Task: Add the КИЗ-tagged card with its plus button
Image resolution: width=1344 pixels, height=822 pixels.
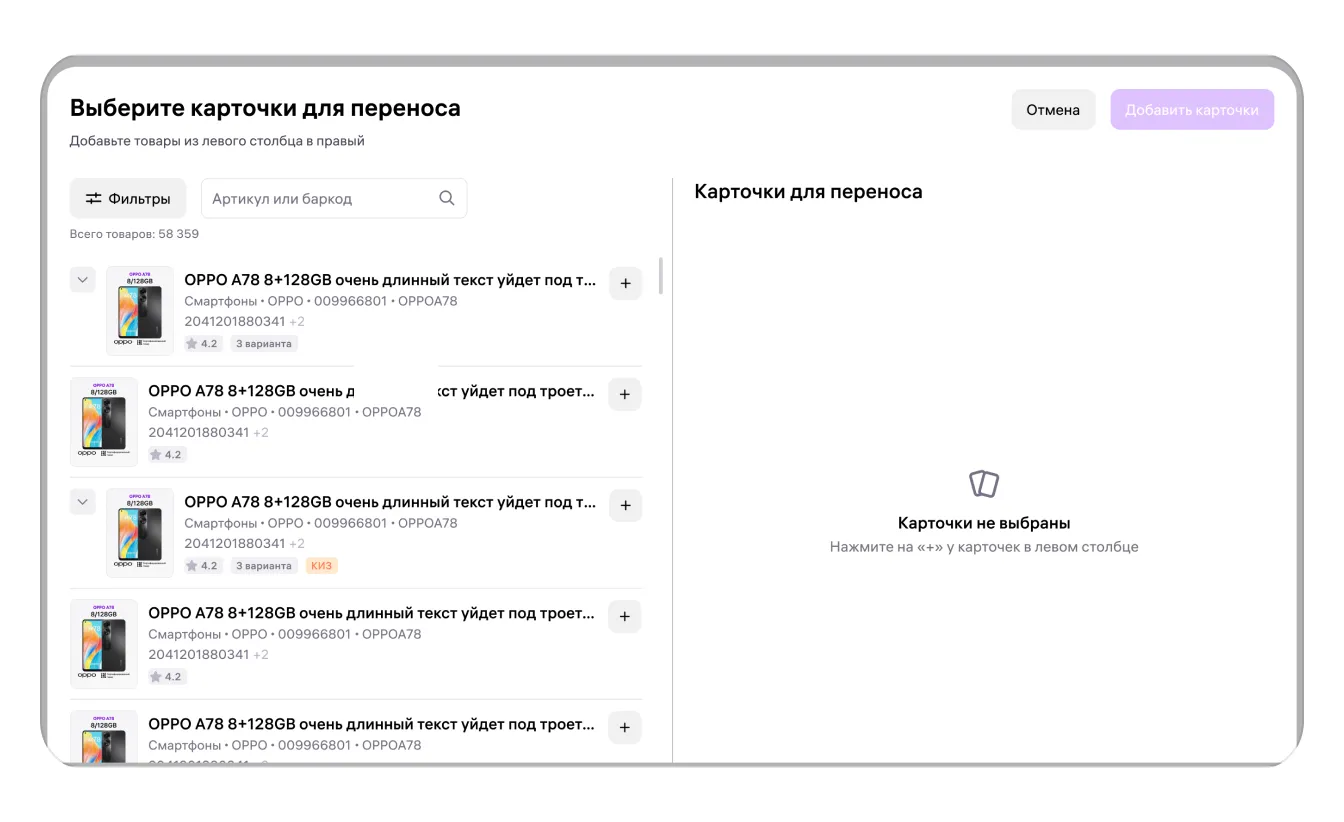Action: (625, 506)
